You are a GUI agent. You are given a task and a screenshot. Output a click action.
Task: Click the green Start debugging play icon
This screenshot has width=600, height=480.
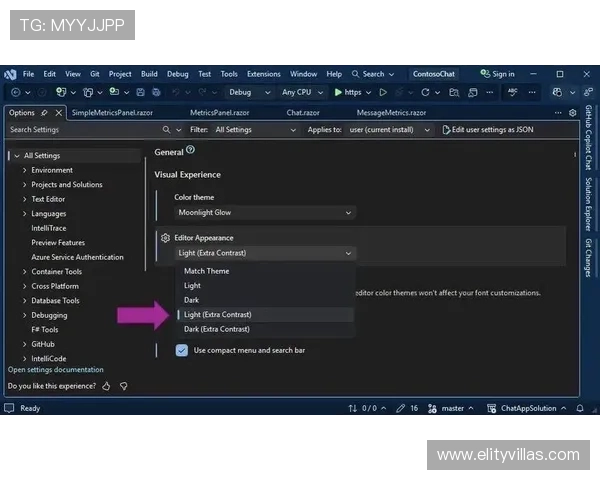pyautogui.click(x=338, y=92)
